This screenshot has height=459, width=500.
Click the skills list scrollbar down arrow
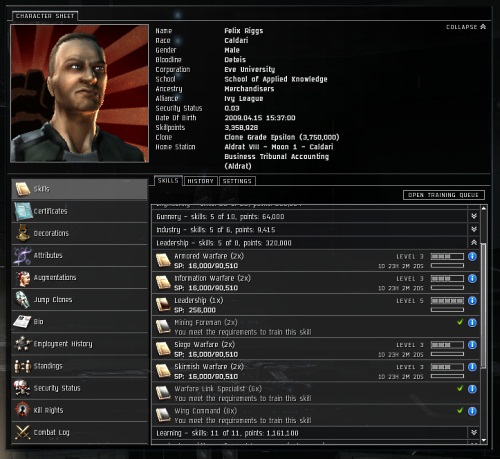point(484,441)
